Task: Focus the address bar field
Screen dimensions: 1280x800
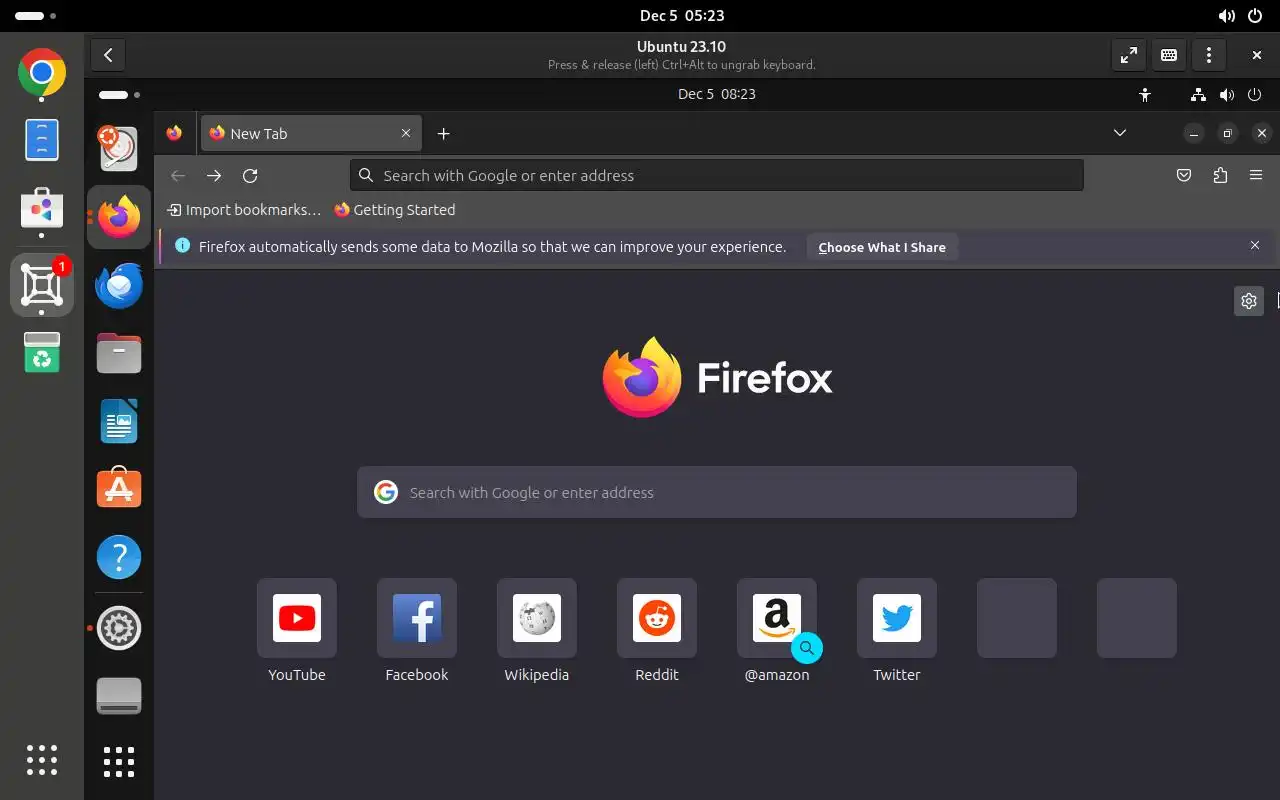Action: click(x=716, y=175)
